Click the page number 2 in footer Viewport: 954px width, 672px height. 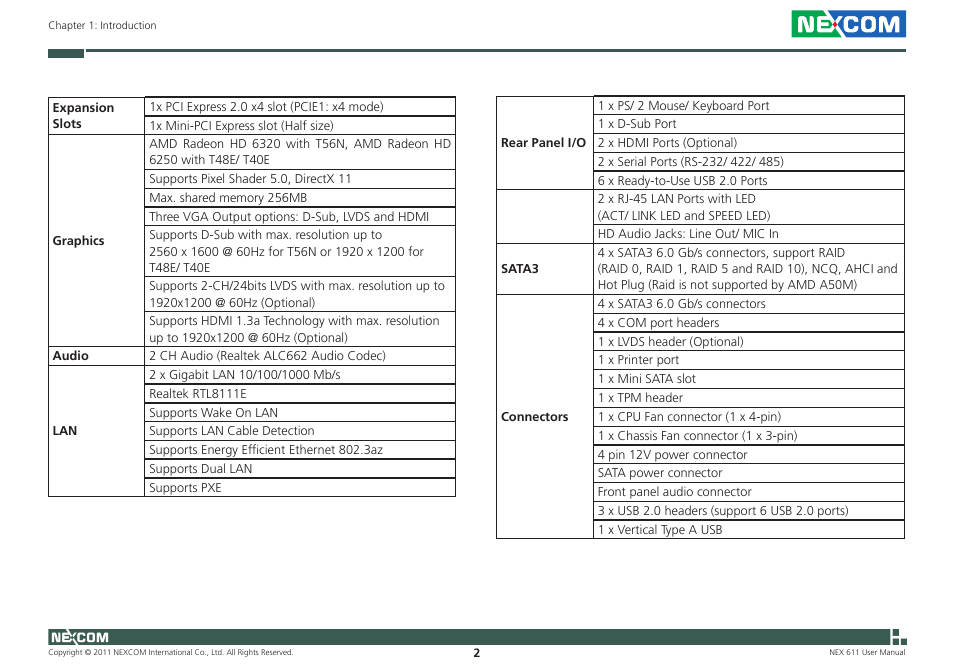[x=476, y=653]
